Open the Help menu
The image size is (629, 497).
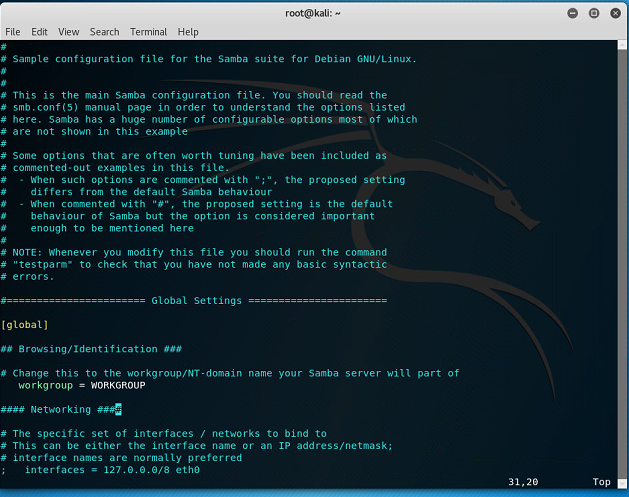click(x=188, y=32)
